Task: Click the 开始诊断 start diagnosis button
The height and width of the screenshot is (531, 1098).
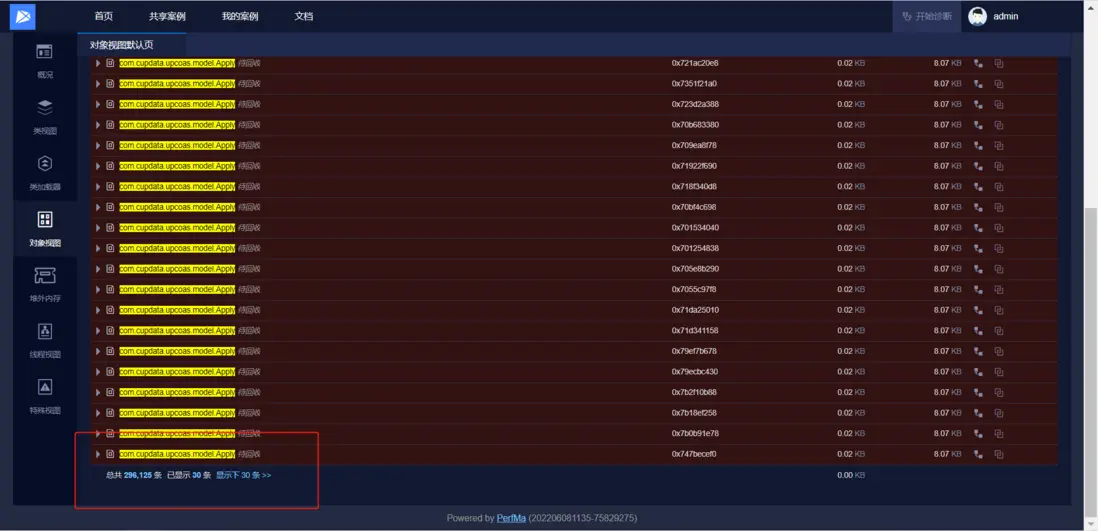Action: [927, 16]
